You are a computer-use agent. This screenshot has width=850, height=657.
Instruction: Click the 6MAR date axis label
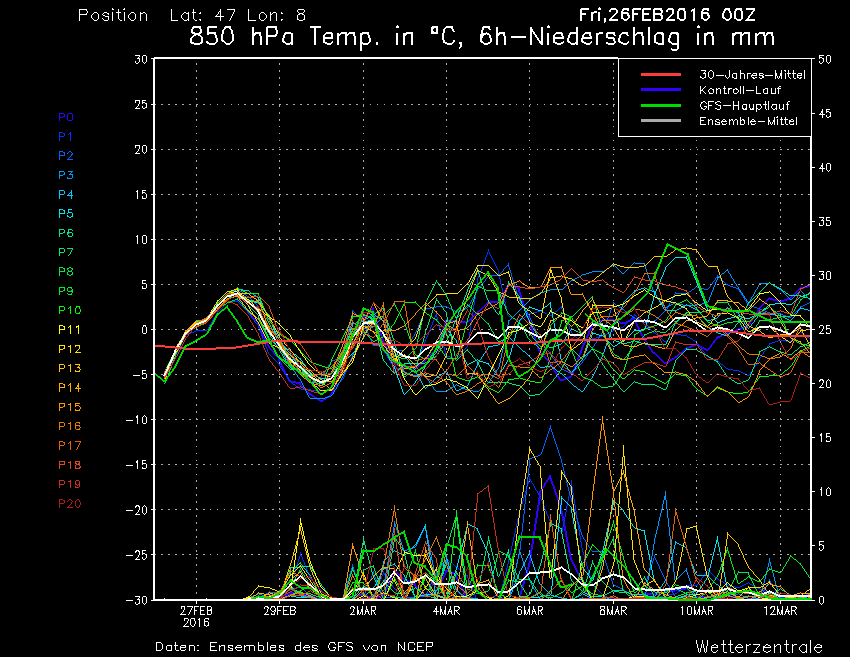click(x=530, y=610)
